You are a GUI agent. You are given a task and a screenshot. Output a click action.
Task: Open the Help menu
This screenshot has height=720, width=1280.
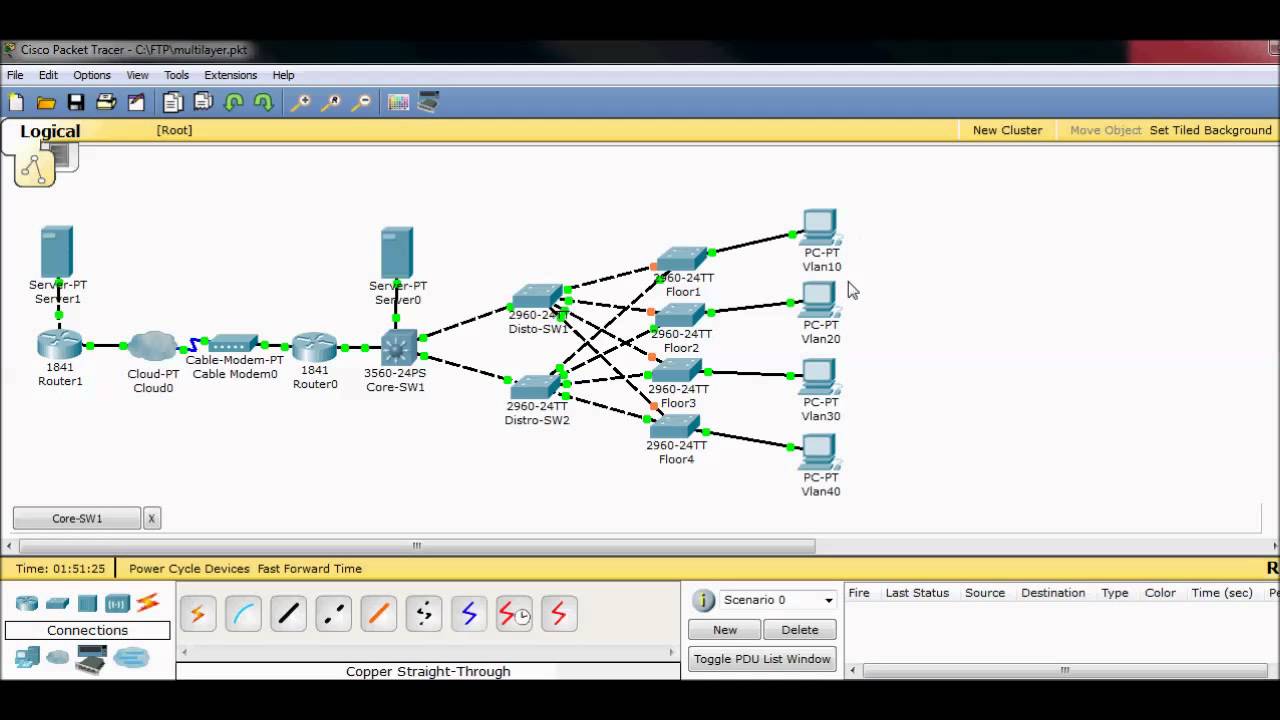pyautogui.click(x=283, y=75)
